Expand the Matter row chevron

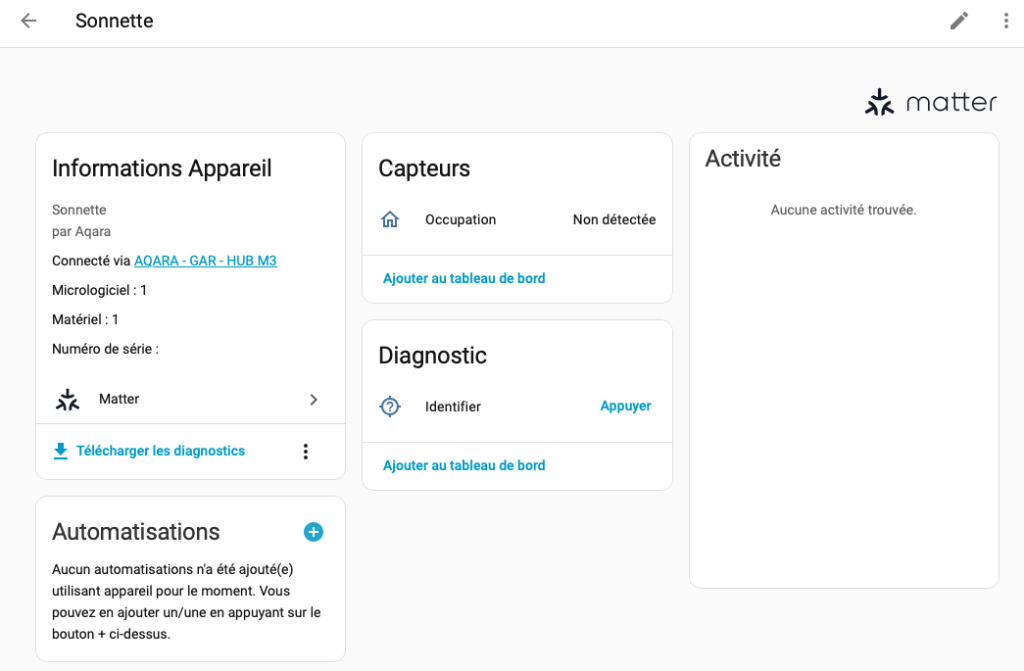[313, 400]
